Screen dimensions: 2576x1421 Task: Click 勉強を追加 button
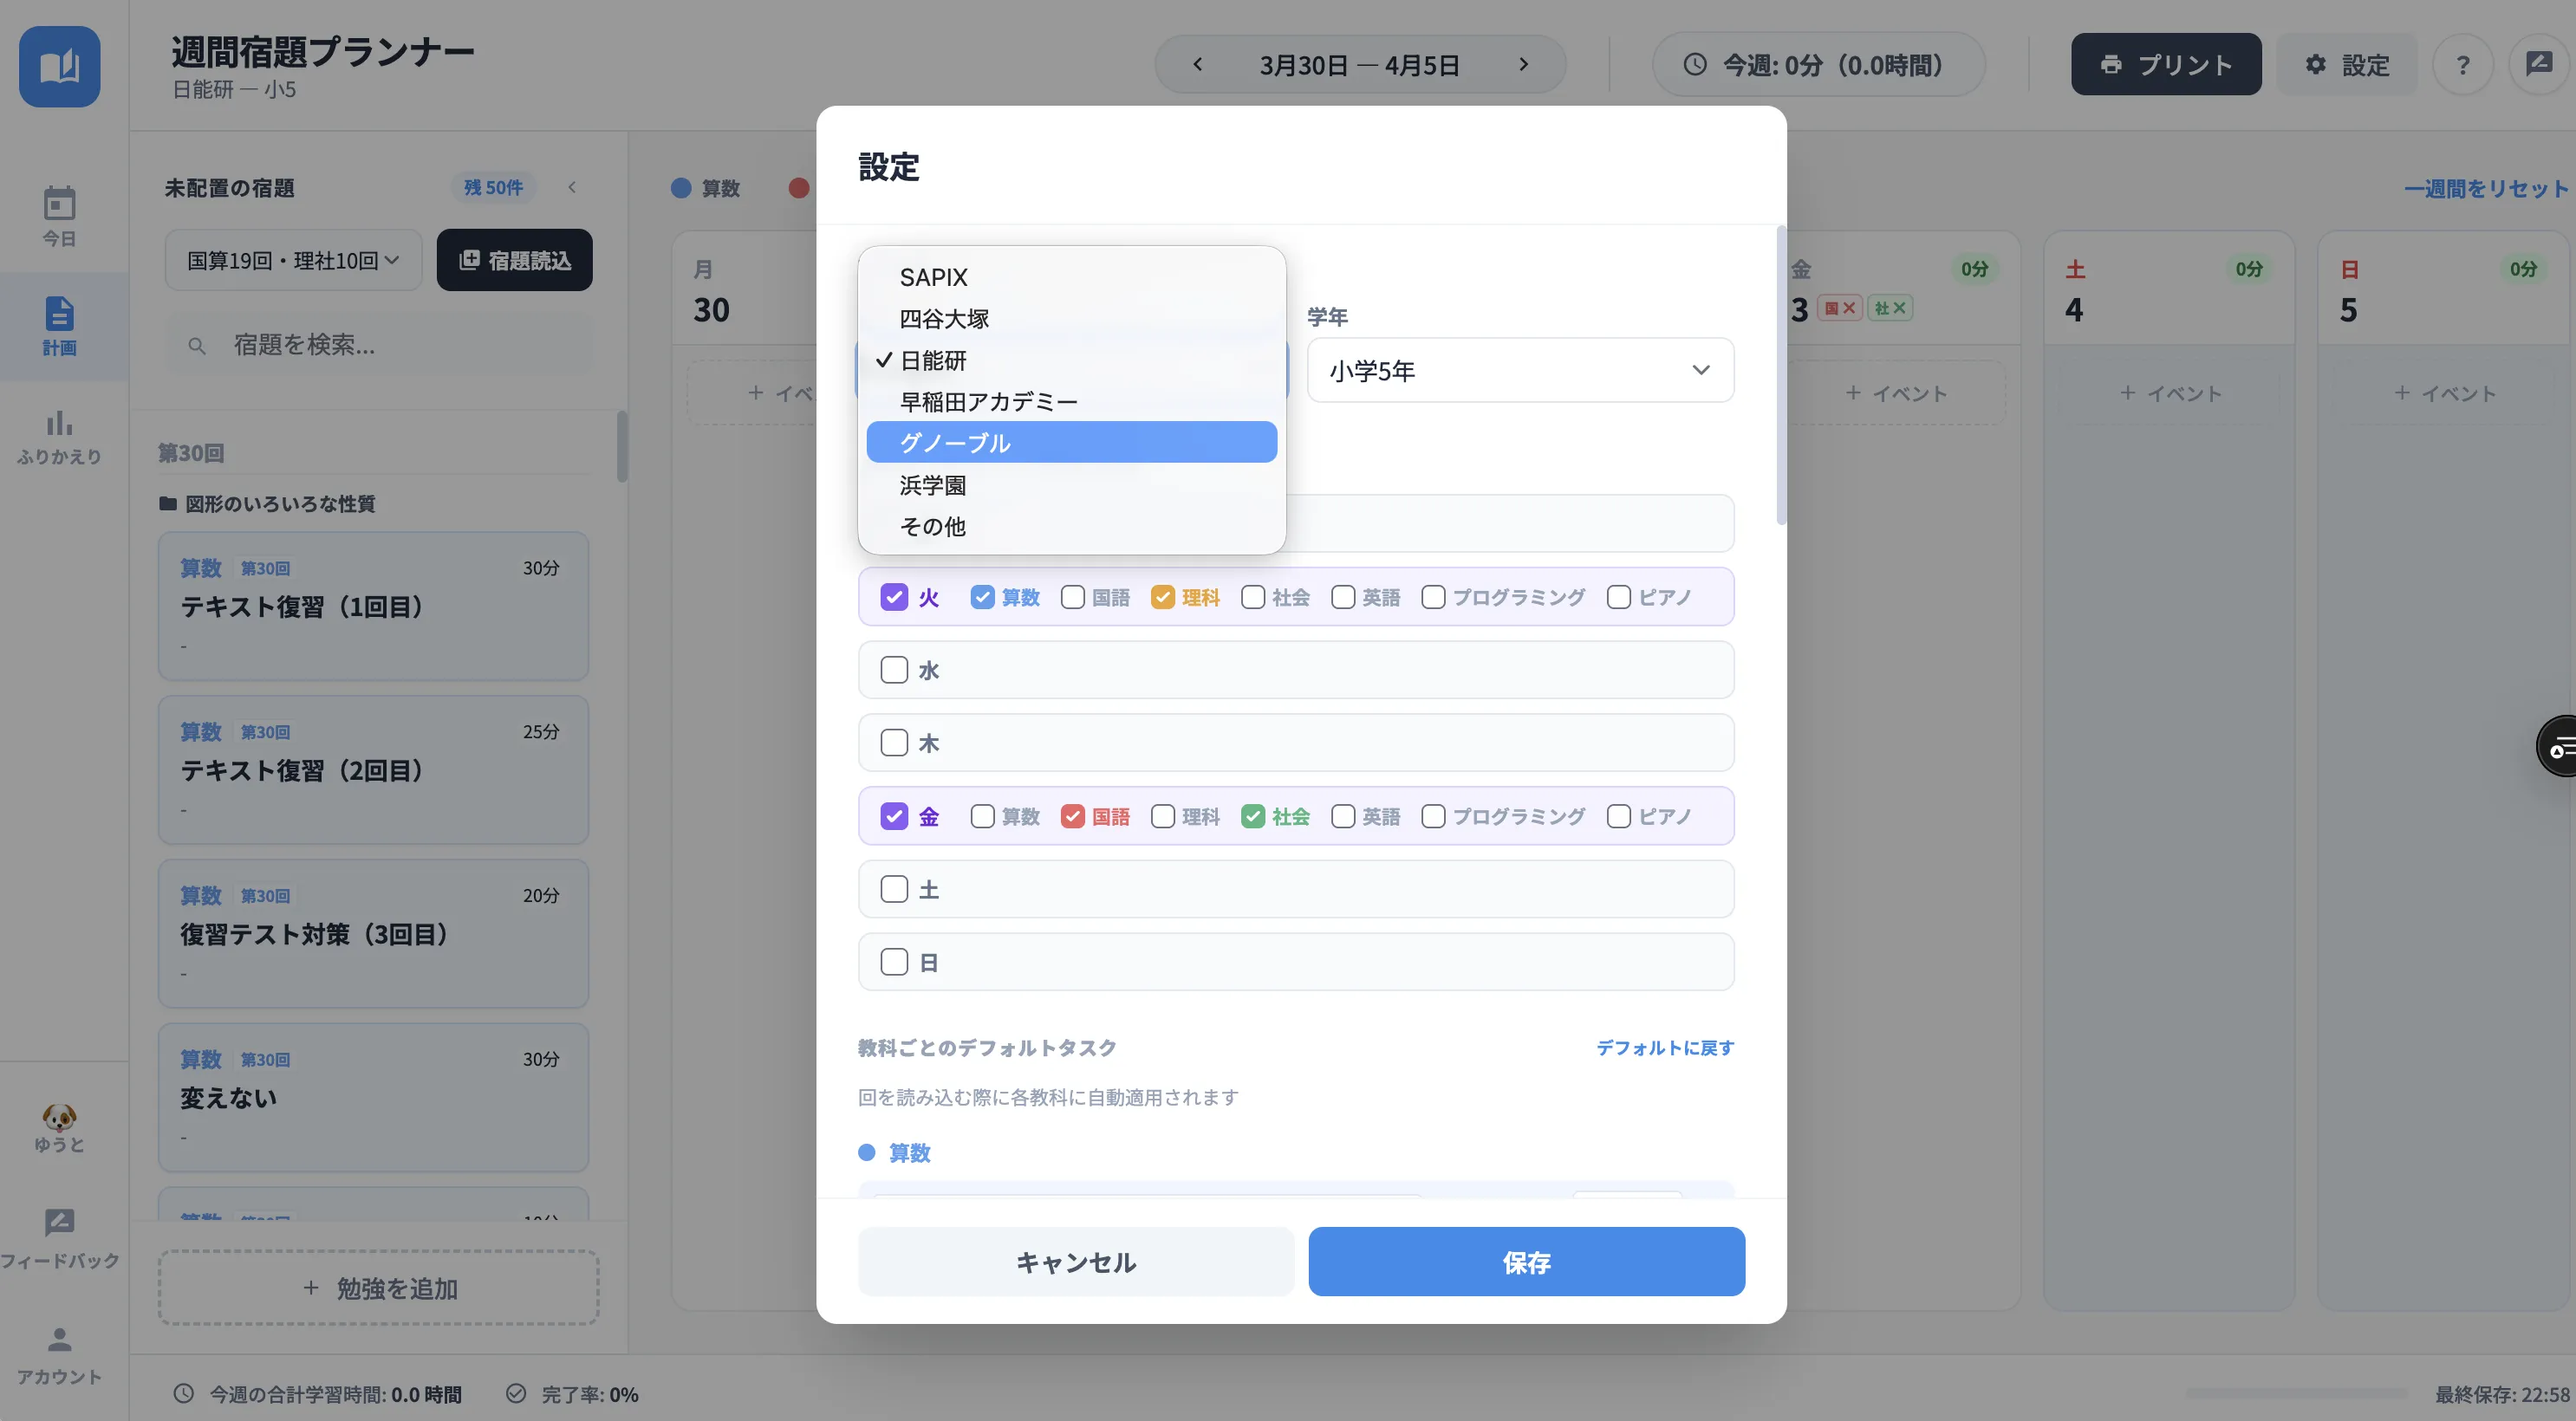point(379,1288)
